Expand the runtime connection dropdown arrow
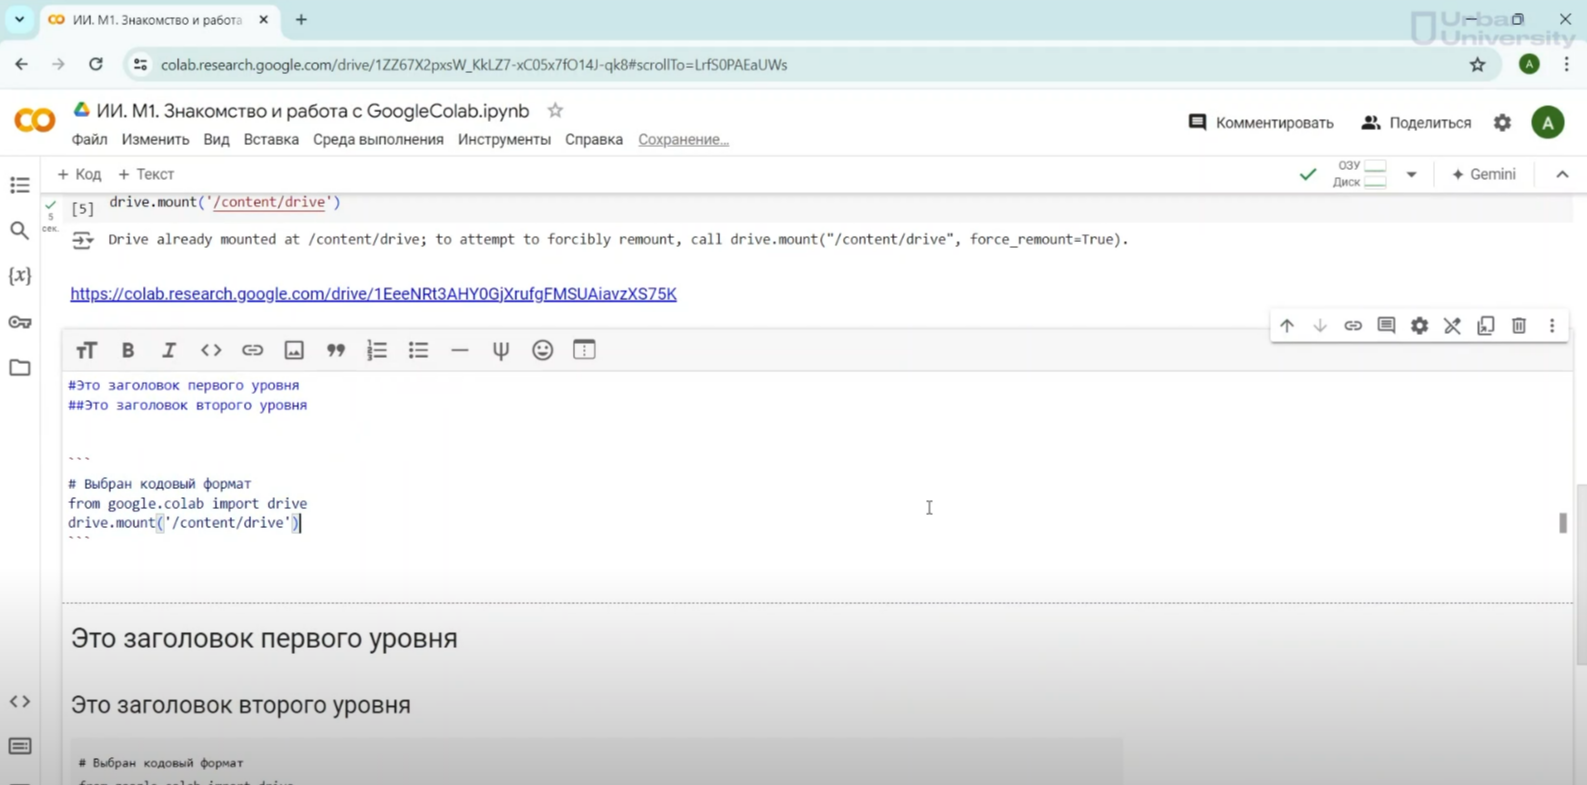1587x785 pixels. (1411, 174)
